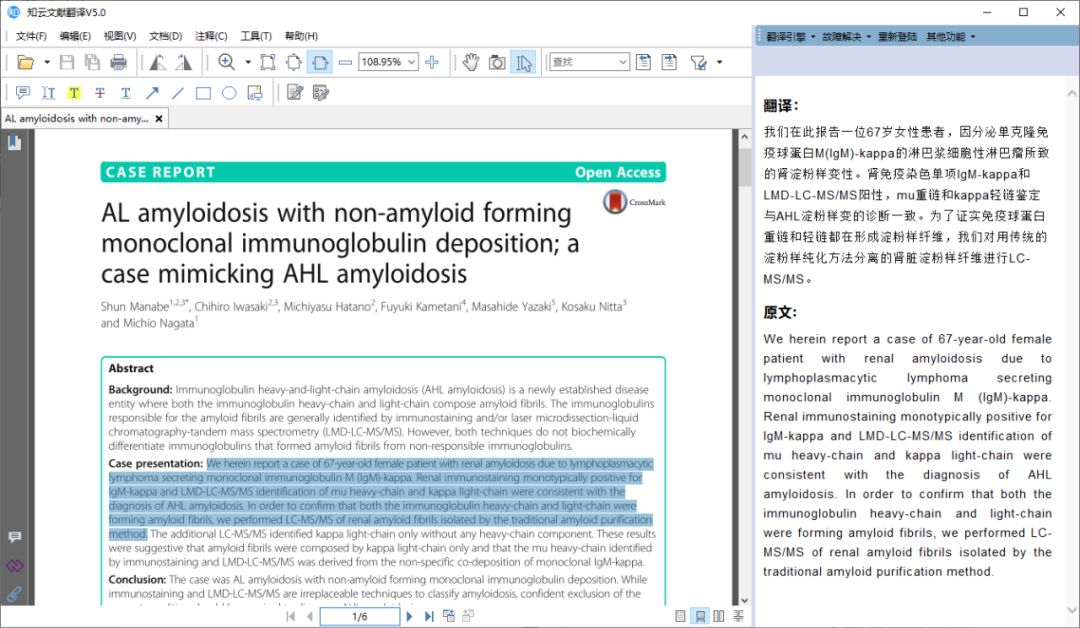Viewport: 1080px width, 628px height.
Task: Open the links sidebar panel icon
Action: pyautogui.click(x=14, y=566)
